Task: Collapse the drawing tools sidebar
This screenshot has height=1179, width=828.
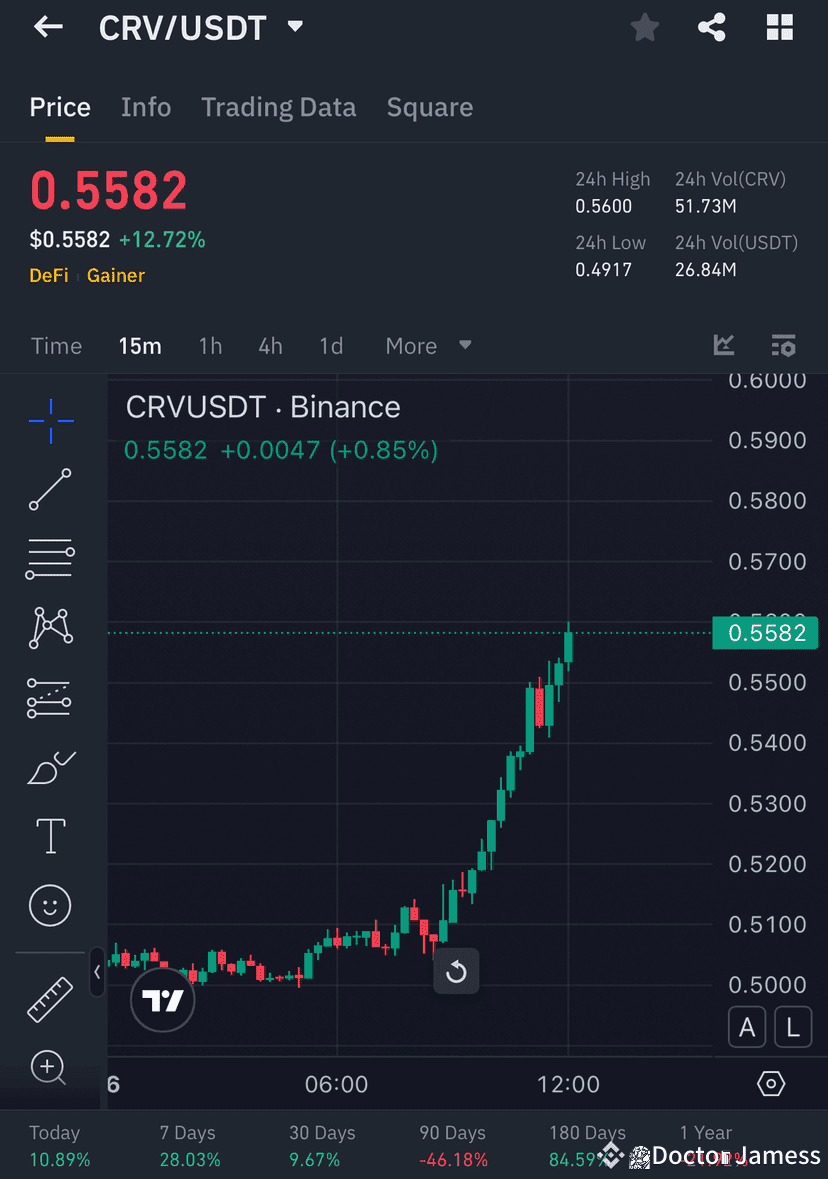Action: point(97,971)
